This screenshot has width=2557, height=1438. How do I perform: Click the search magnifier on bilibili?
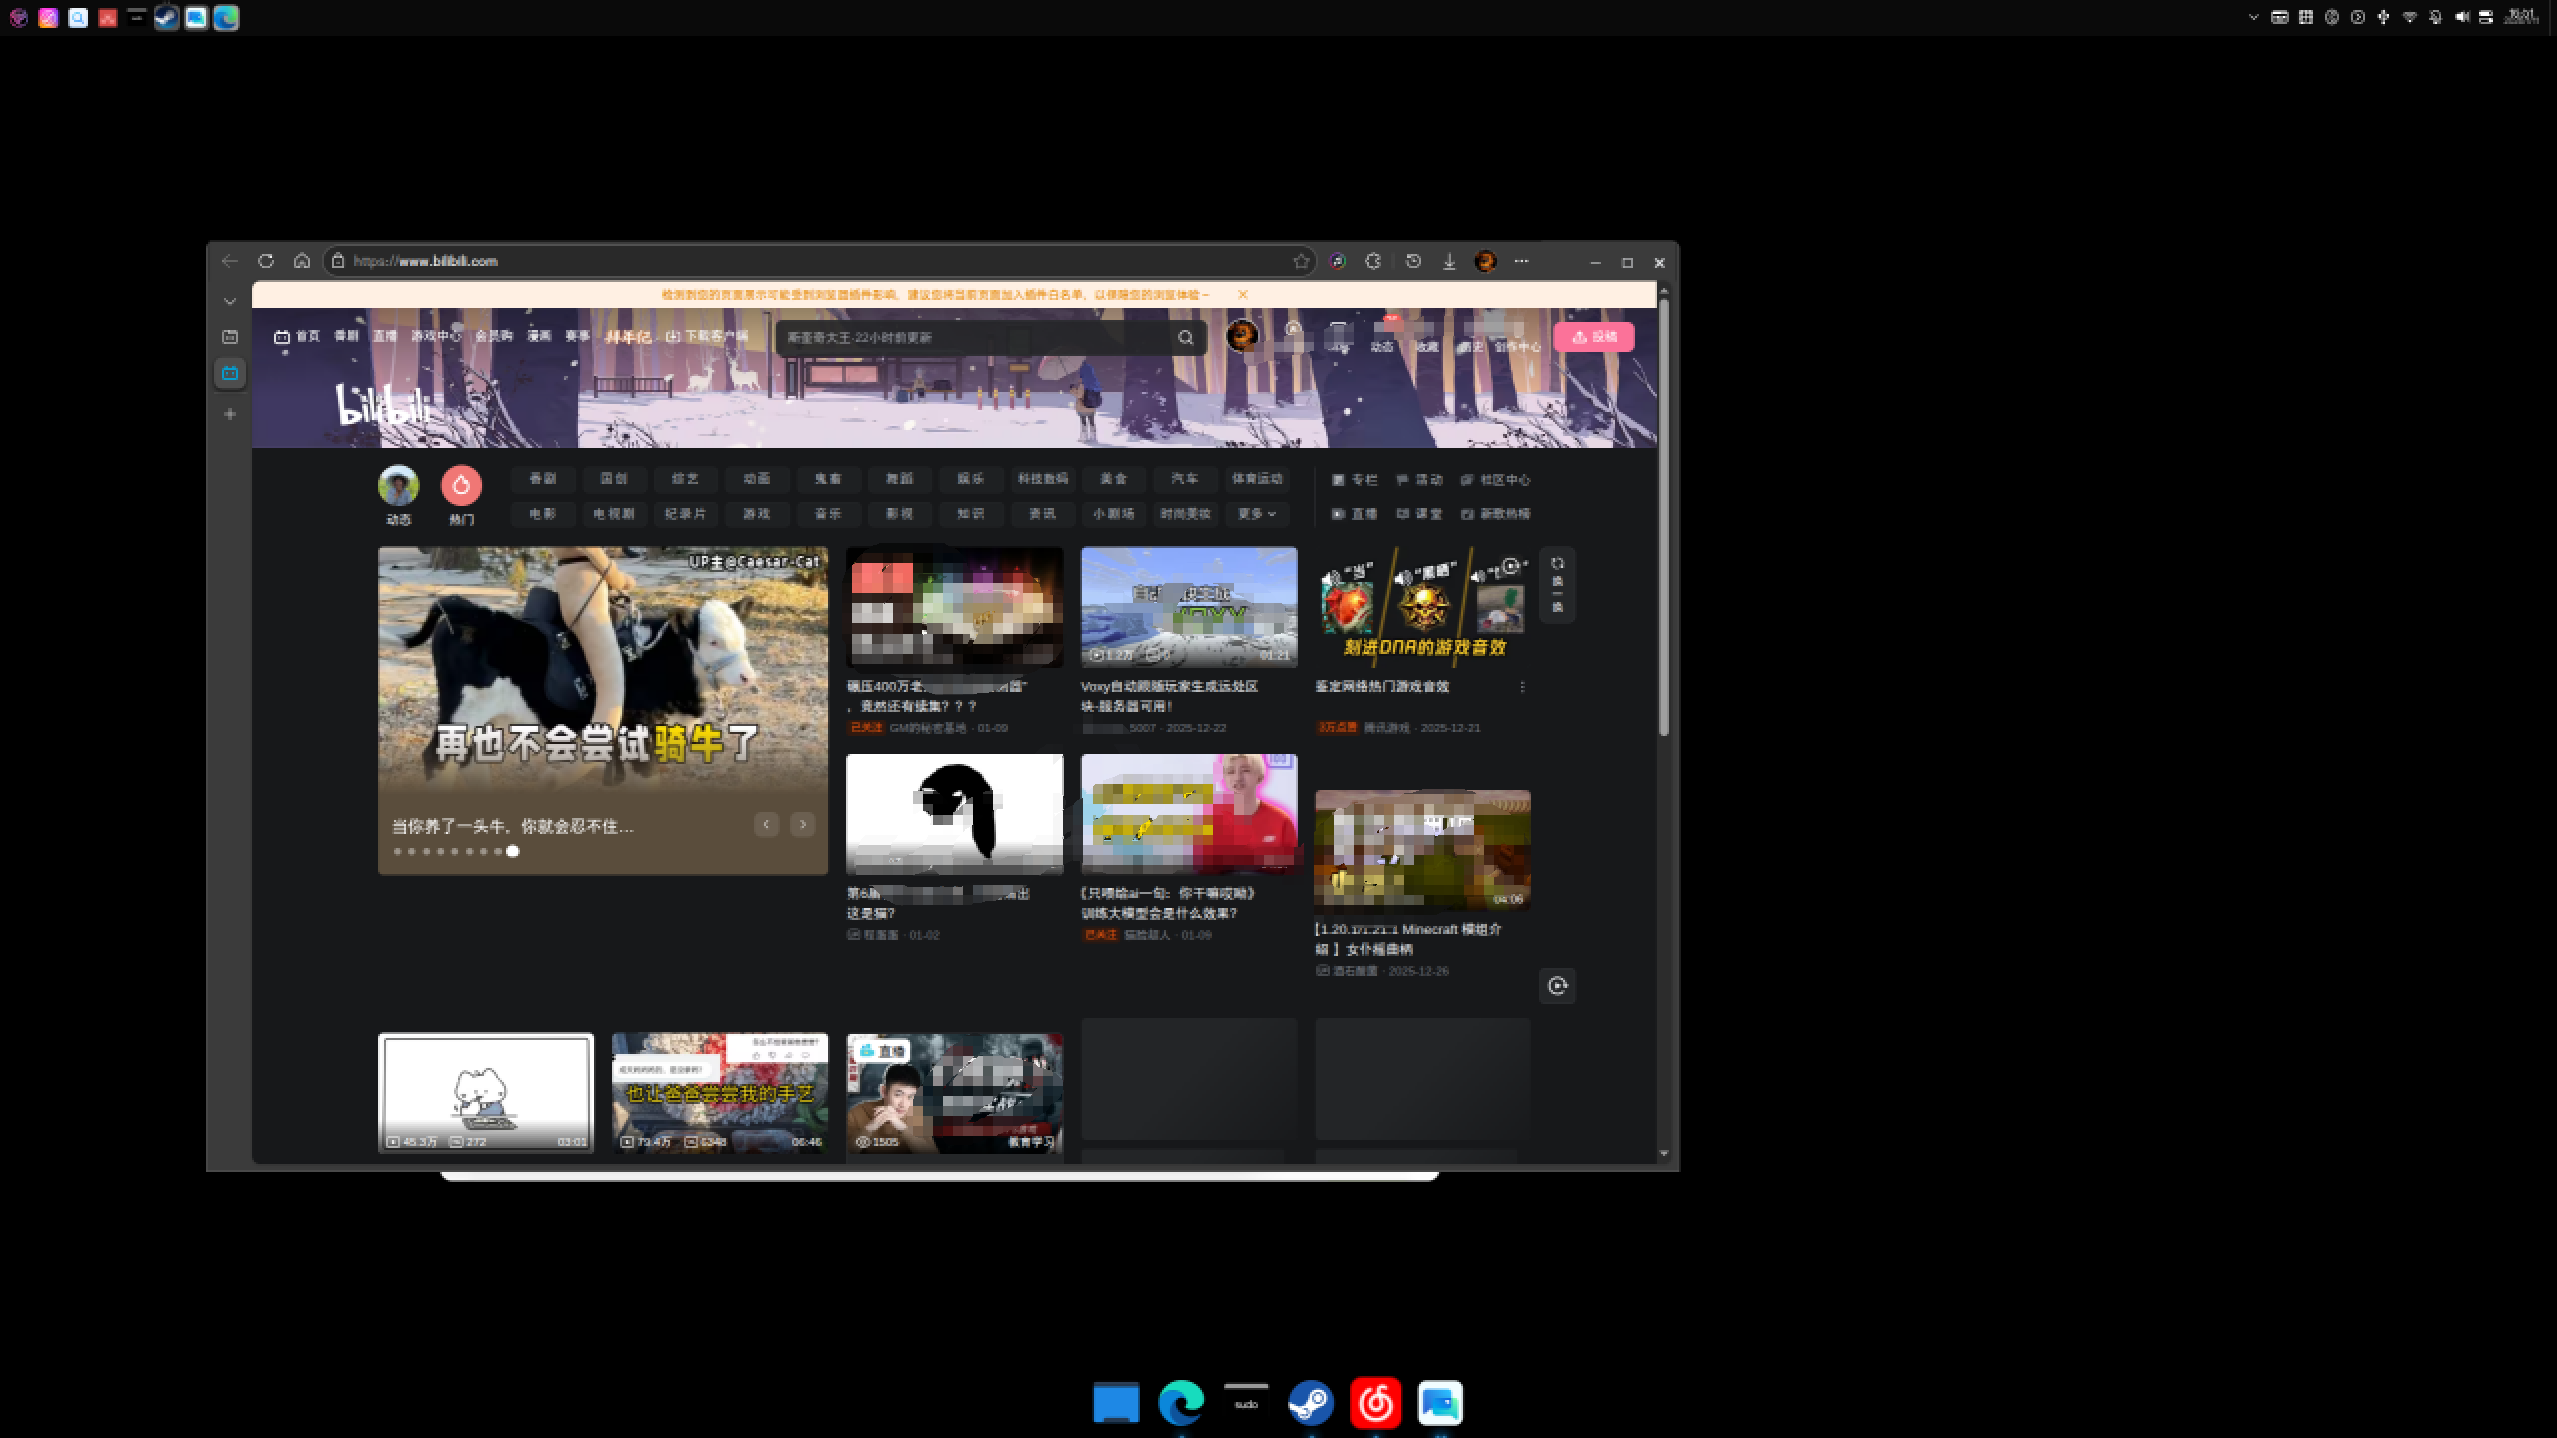1186,338
